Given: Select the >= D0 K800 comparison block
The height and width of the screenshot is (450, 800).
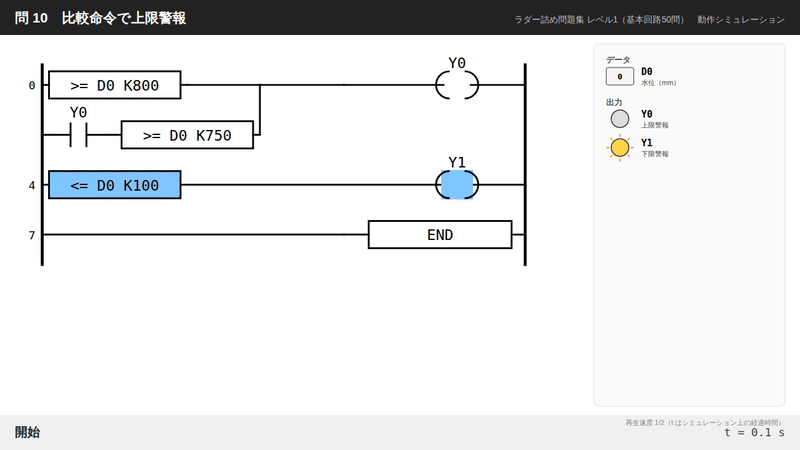Looking at the screenshot, I should coord(115,85).
